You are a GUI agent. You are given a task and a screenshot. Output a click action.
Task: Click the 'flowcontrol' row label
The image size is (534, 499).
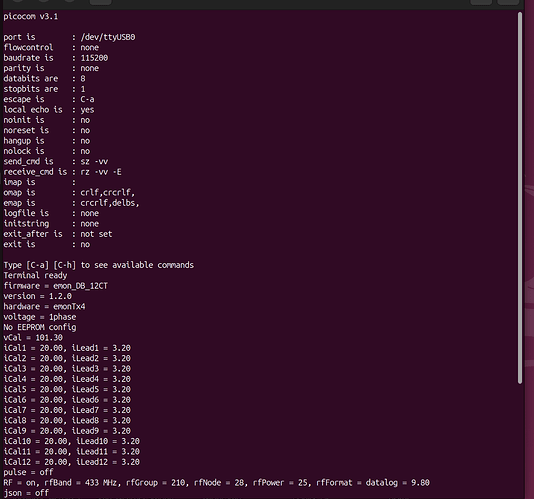[x=28, y=47]
